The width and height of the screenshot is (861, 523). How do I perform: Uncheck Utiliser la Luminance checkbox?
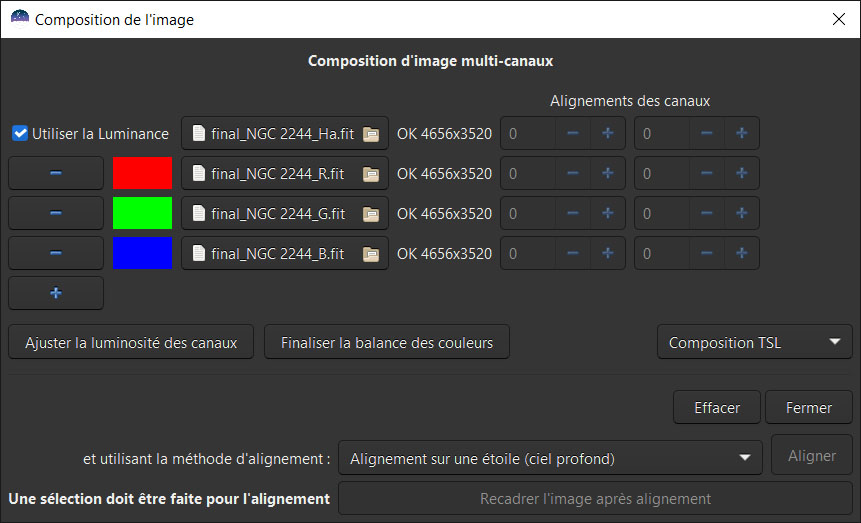click(20, 133)
